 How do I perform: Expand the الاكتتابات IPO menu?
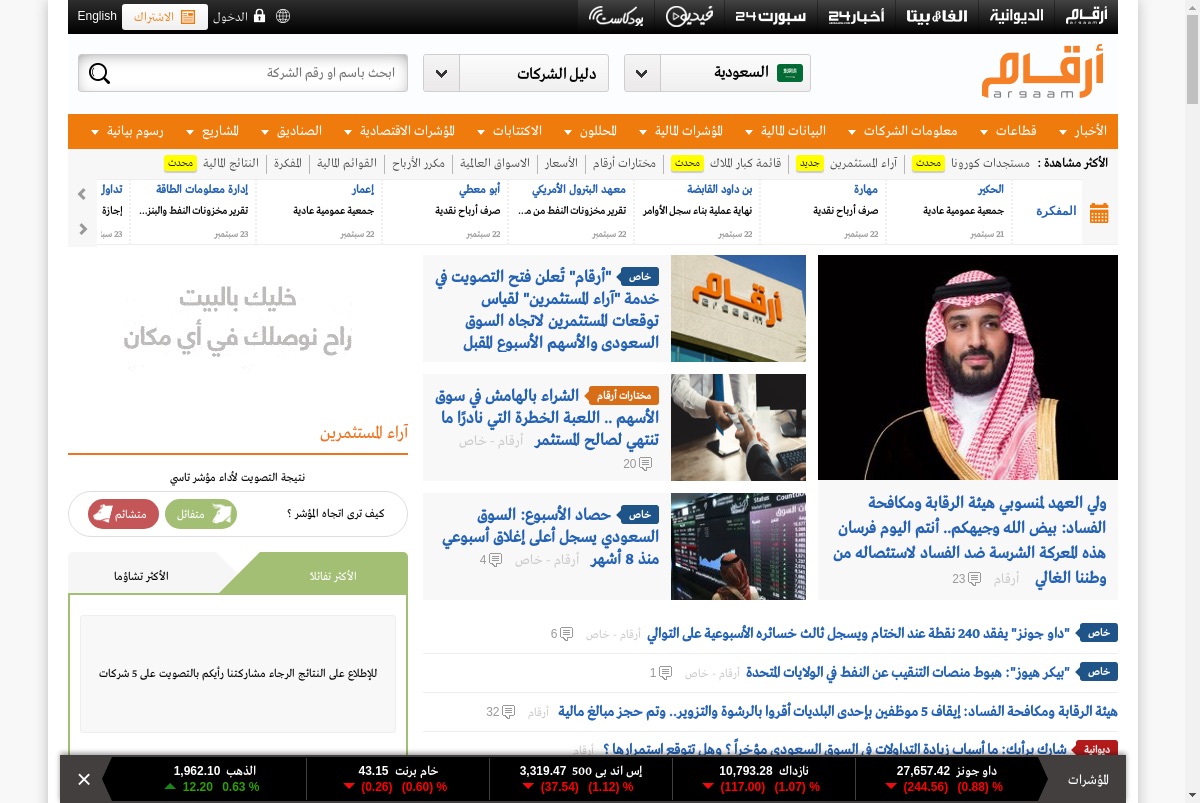point(510,131)
